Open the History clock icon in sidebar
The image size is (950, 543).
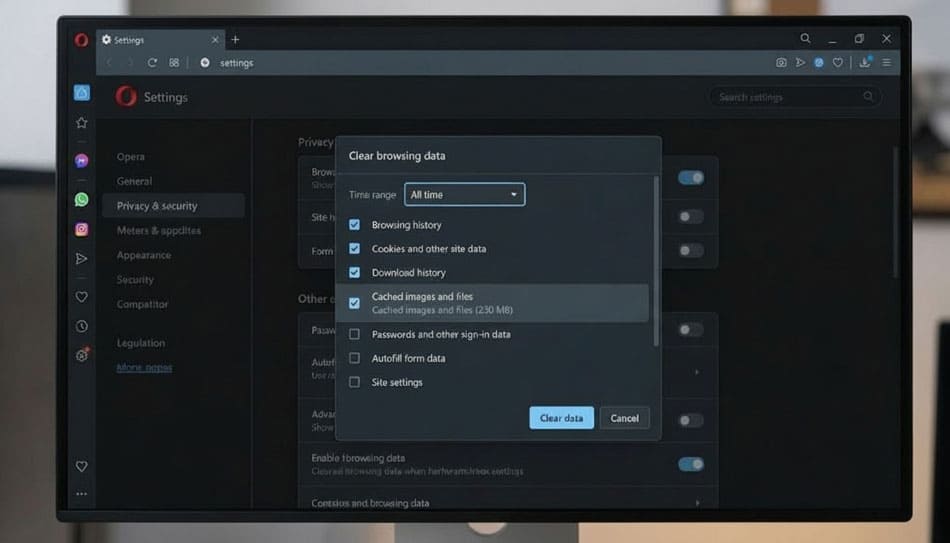click(x=82, y=326)
